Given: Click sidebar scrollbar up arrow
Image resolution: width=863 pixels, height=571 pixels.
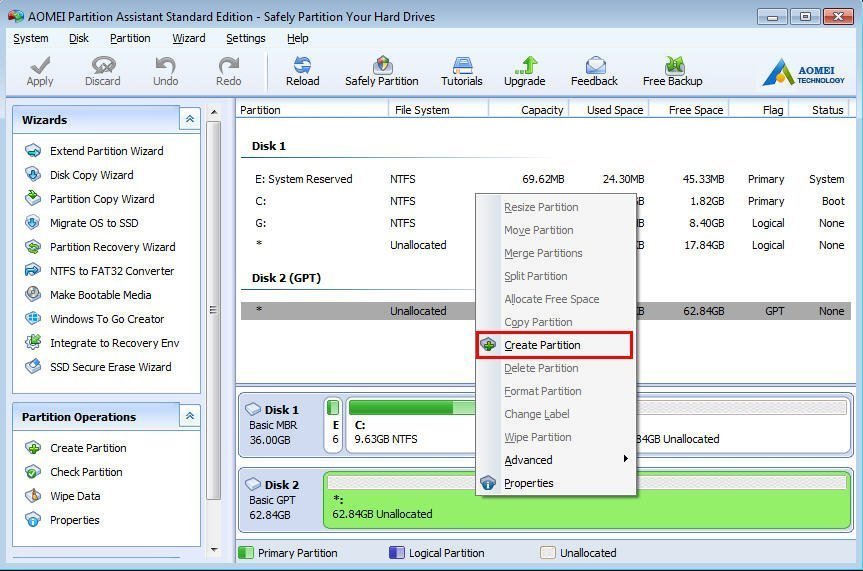Looking at the screenshot, I should pyautogui.click(x=214, y=112).
